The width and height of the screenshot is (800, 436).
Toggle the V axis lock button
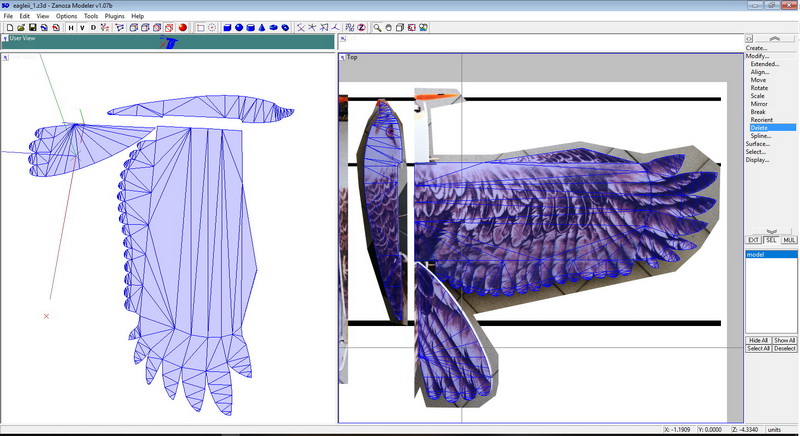tap(82, 28)
